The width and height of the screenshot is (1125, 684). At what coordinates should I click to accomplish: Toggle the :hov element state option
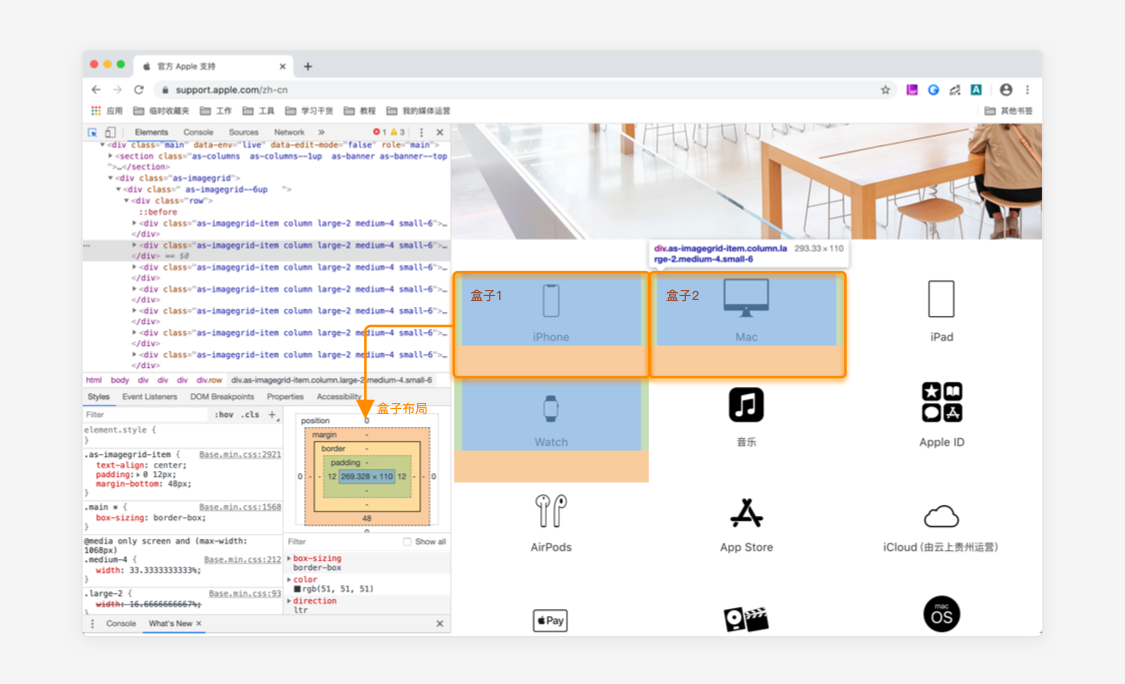[x=224, y=415]
